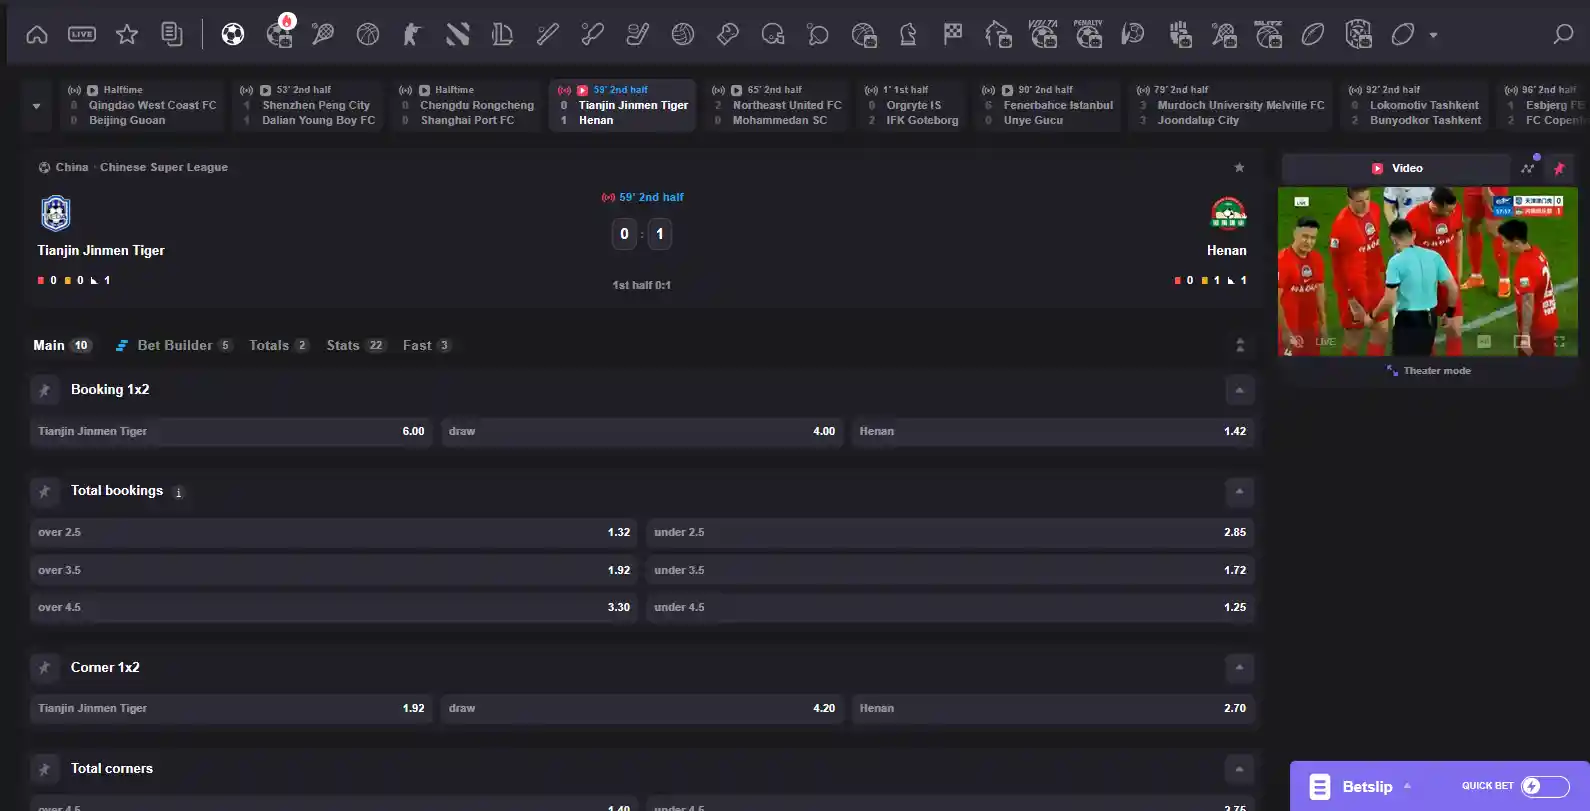1590x811 pixels.
Task: Open the bet history documents icon
Action: [172, 35]
